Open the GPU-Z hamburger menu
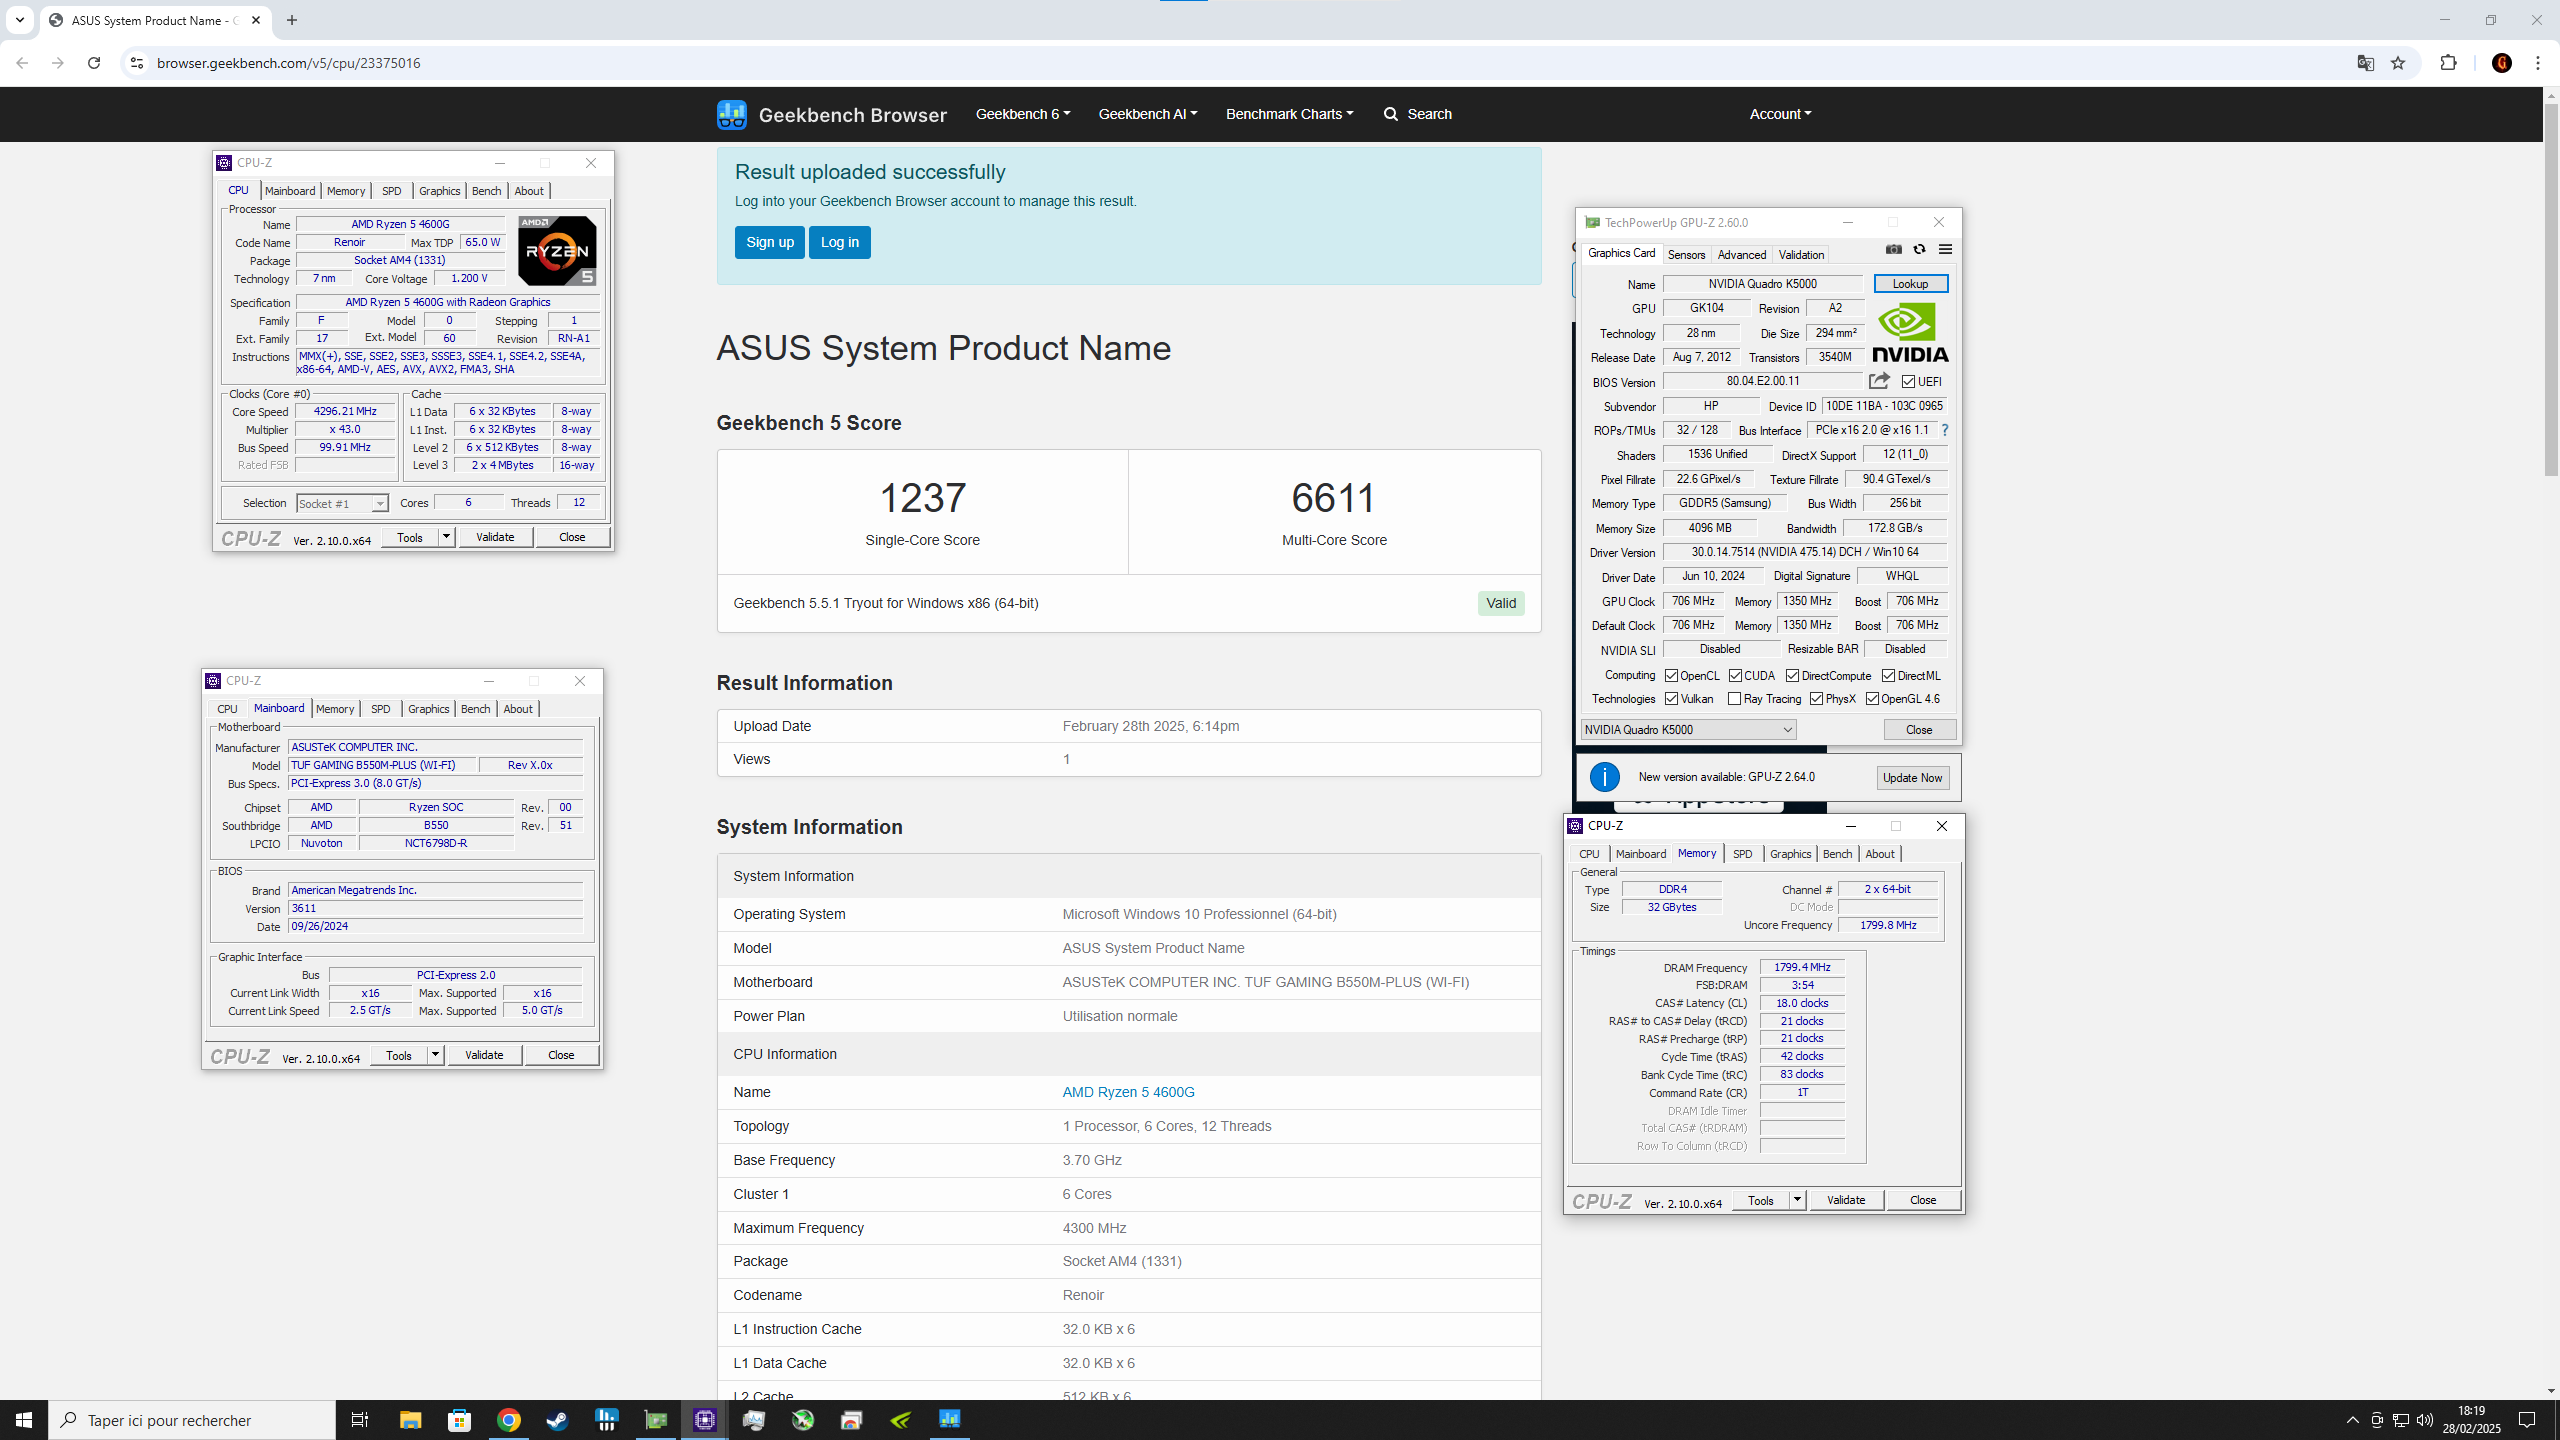The image size is (2560, 1440). 1945,249
